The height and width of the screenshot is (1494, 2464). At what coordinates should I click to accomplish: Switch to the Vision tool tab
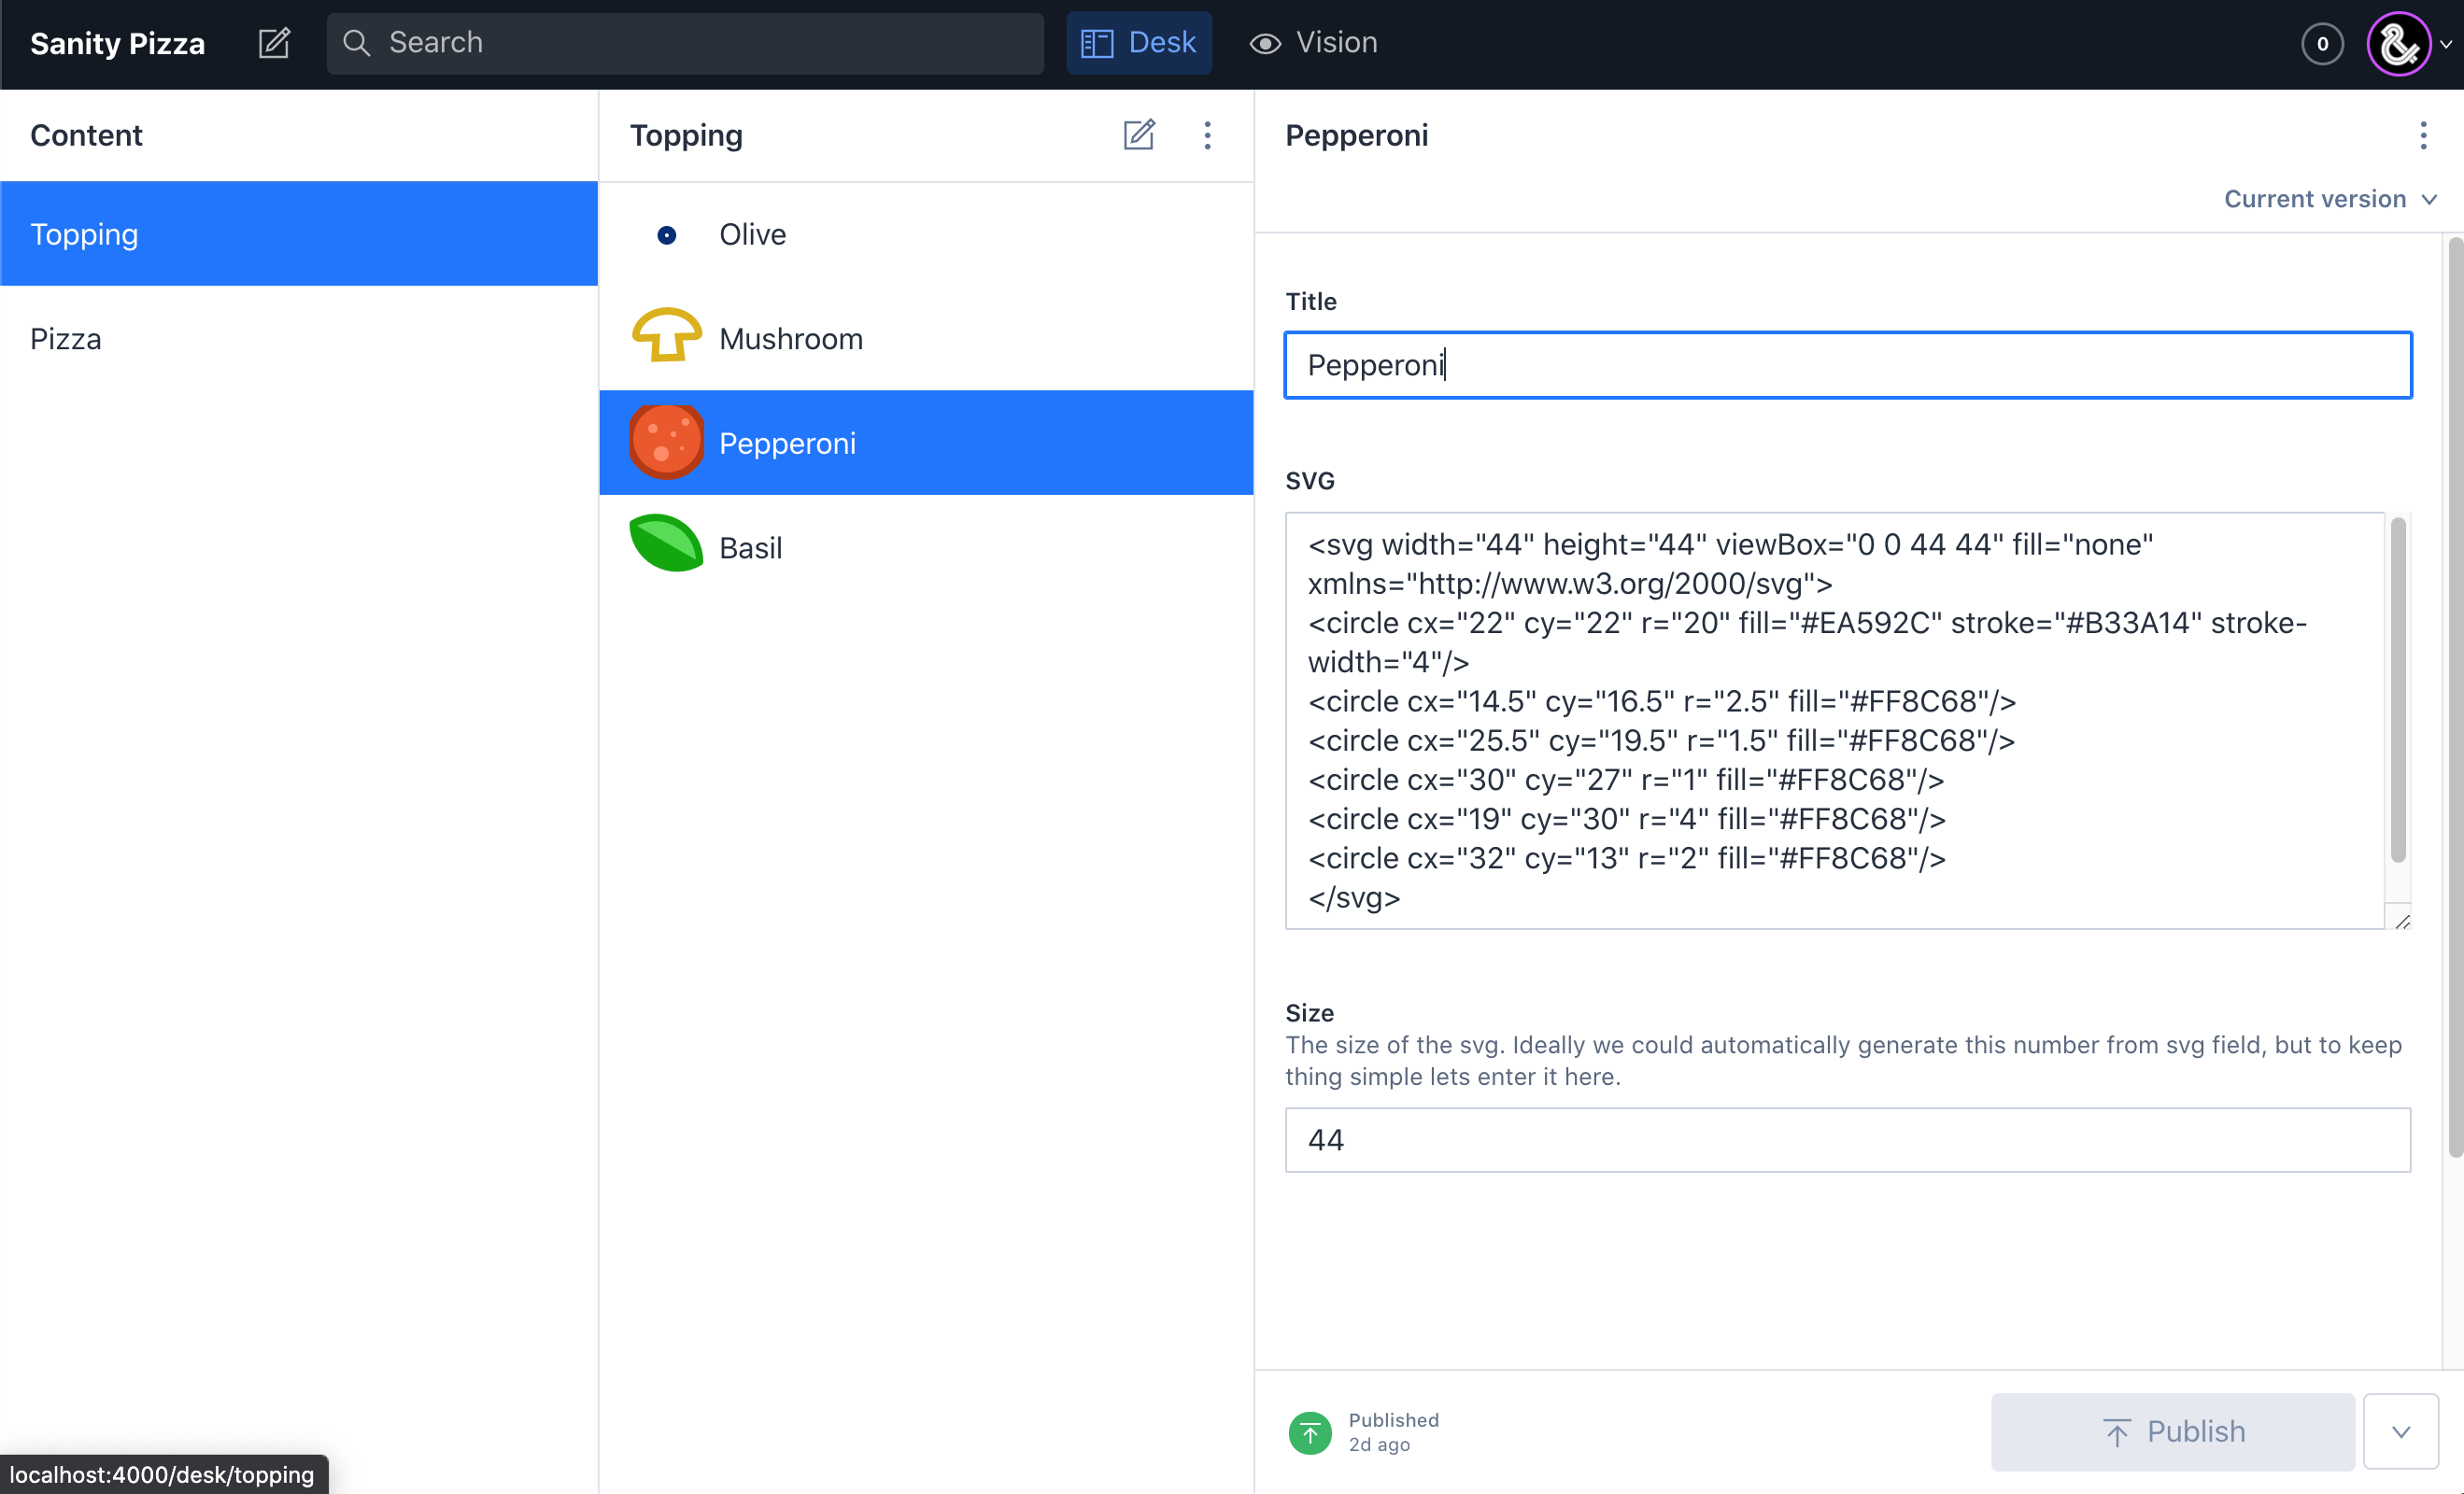pos(1313,43)
